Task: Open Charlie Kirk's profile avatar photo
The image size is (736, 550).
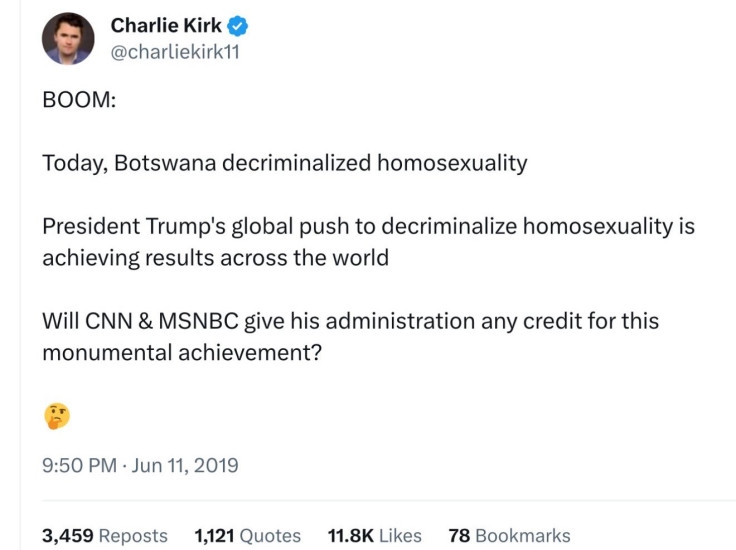Action: point(68,38)
